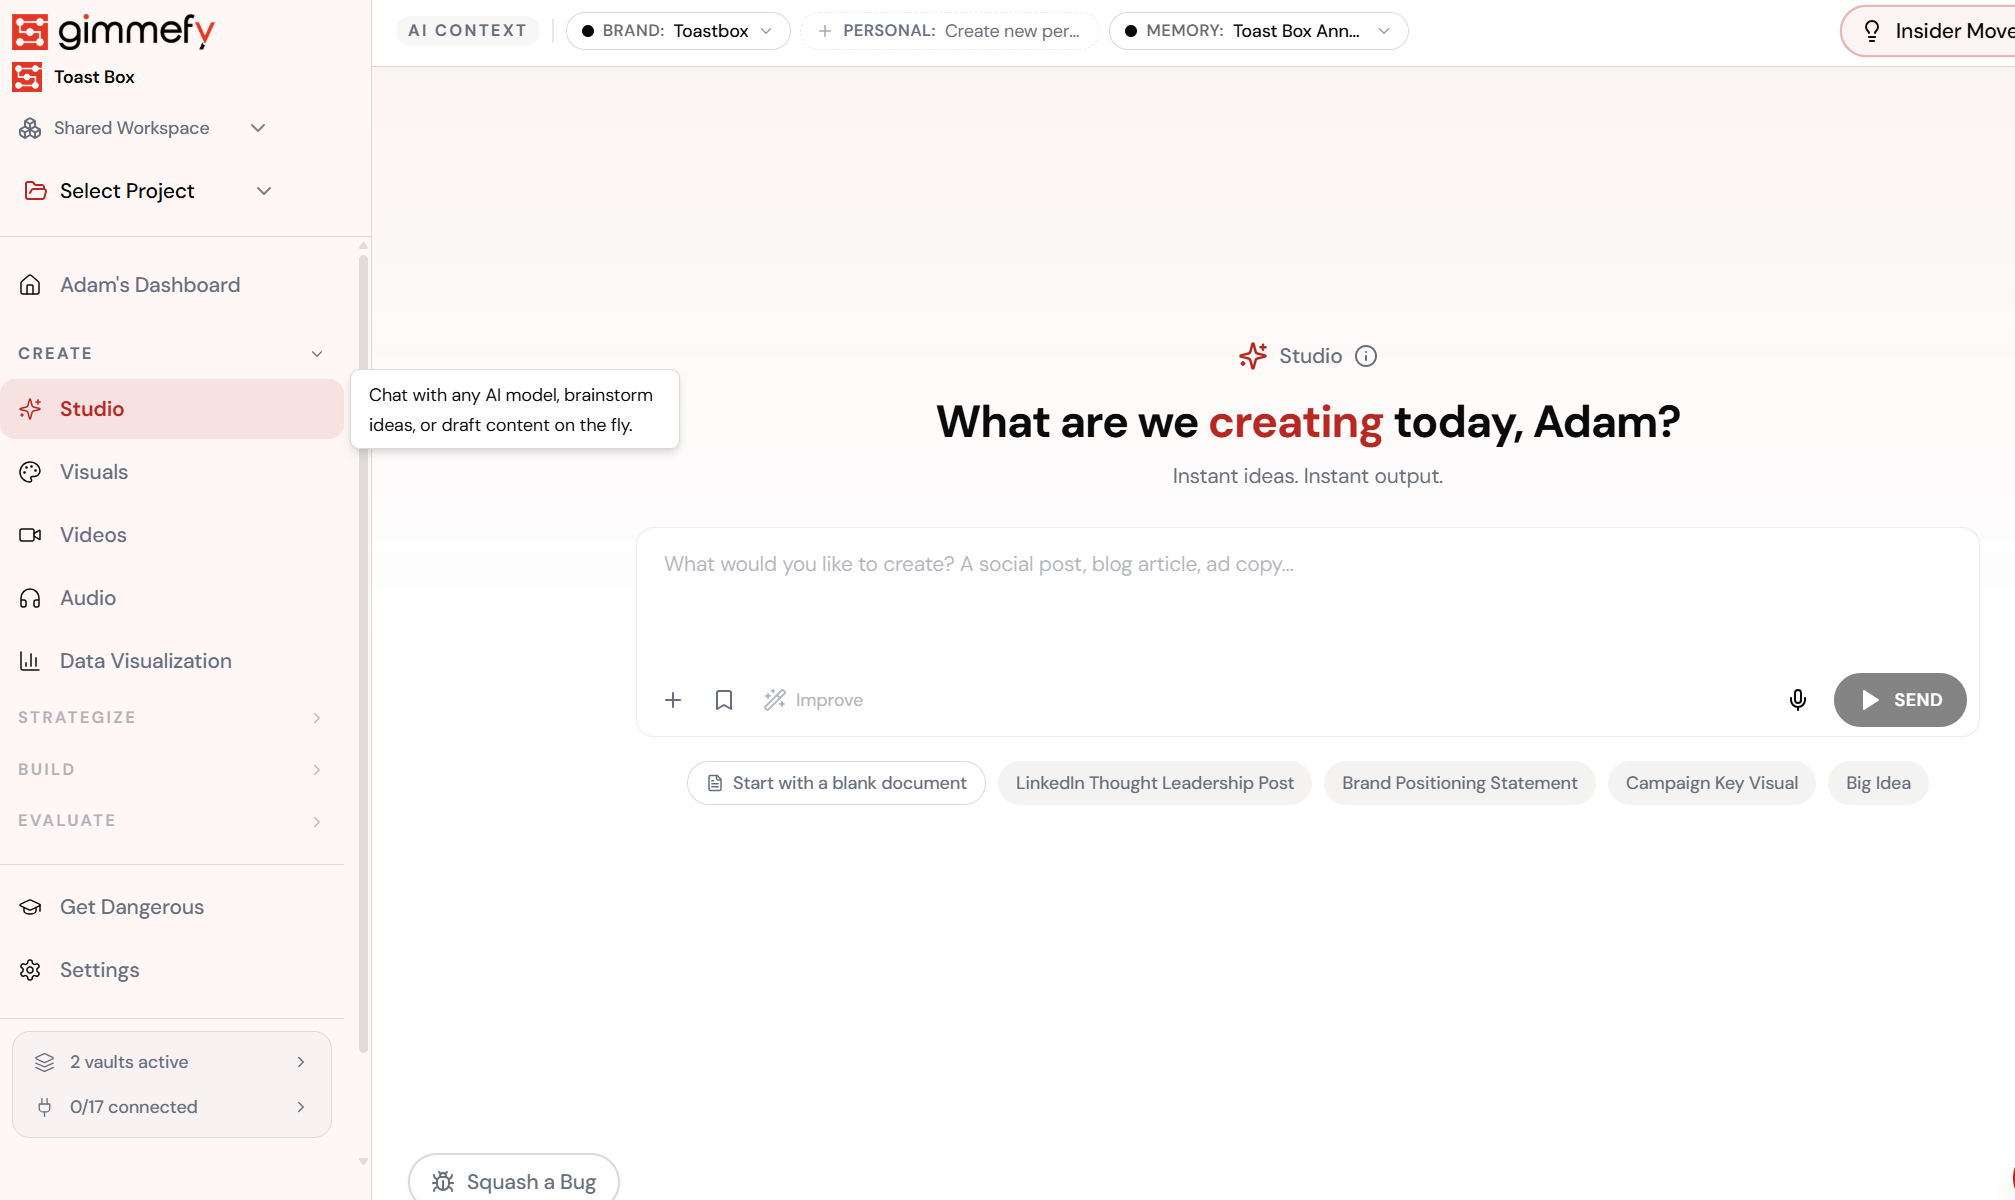Click the bookmark icon in prompt toolbar
The image size is (2015, 1200).
tap(723, 700)
